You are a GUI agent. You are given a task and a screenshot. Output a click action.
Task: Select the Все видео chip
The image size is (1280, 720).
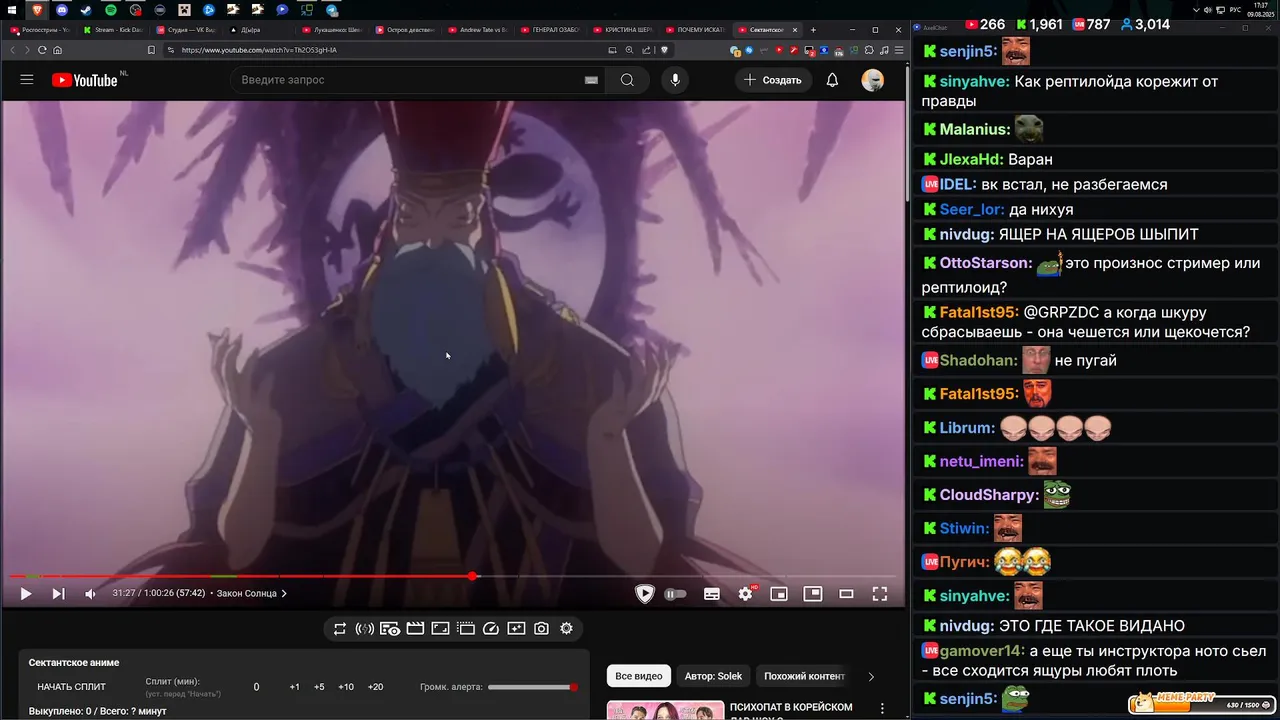(x=638, y=677)
